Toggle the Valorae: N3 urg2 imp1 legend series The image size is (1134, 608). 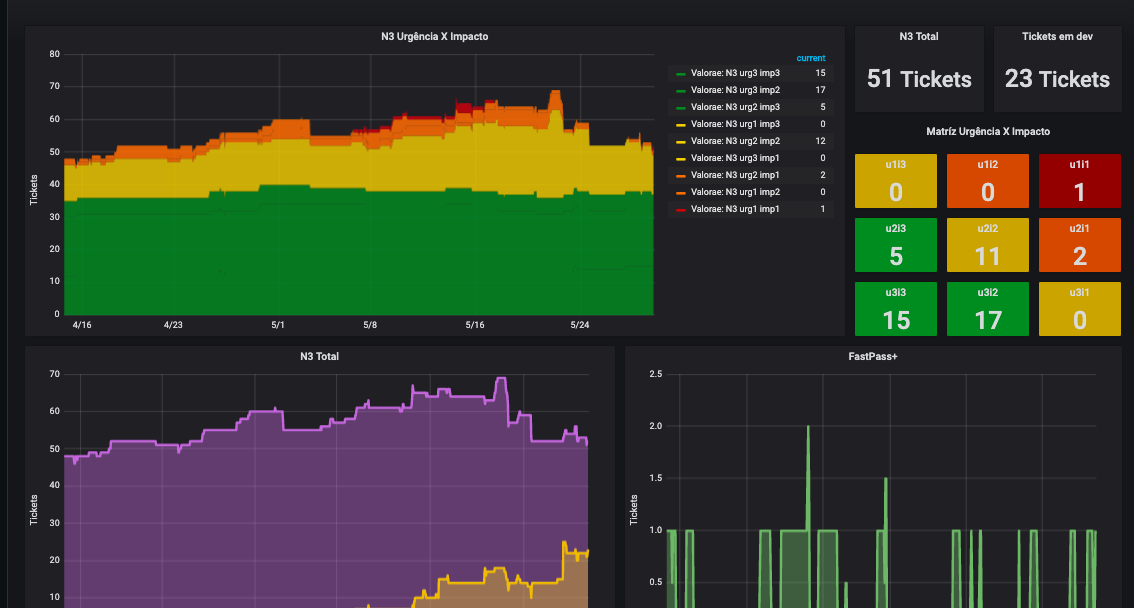(735, 175)
